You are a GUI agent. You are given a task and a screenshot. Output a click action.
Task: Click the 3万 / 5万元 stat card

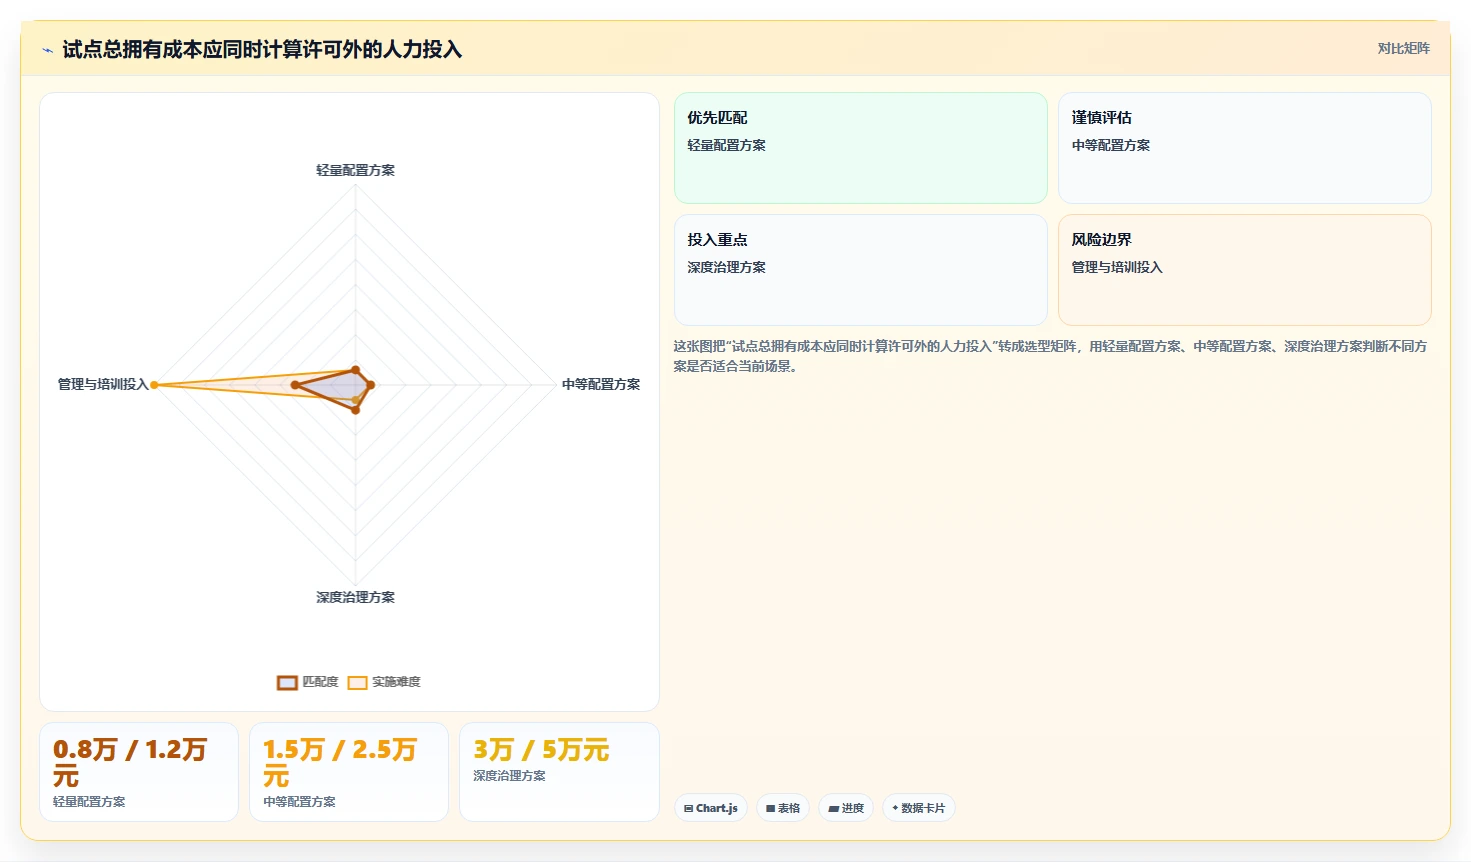coord(559,772)
